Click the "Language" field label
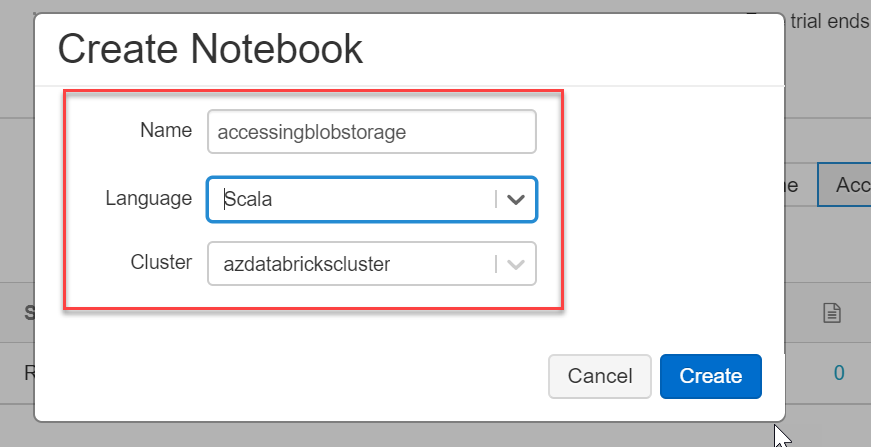The image size is (871, 447). [x=148, y=198]
